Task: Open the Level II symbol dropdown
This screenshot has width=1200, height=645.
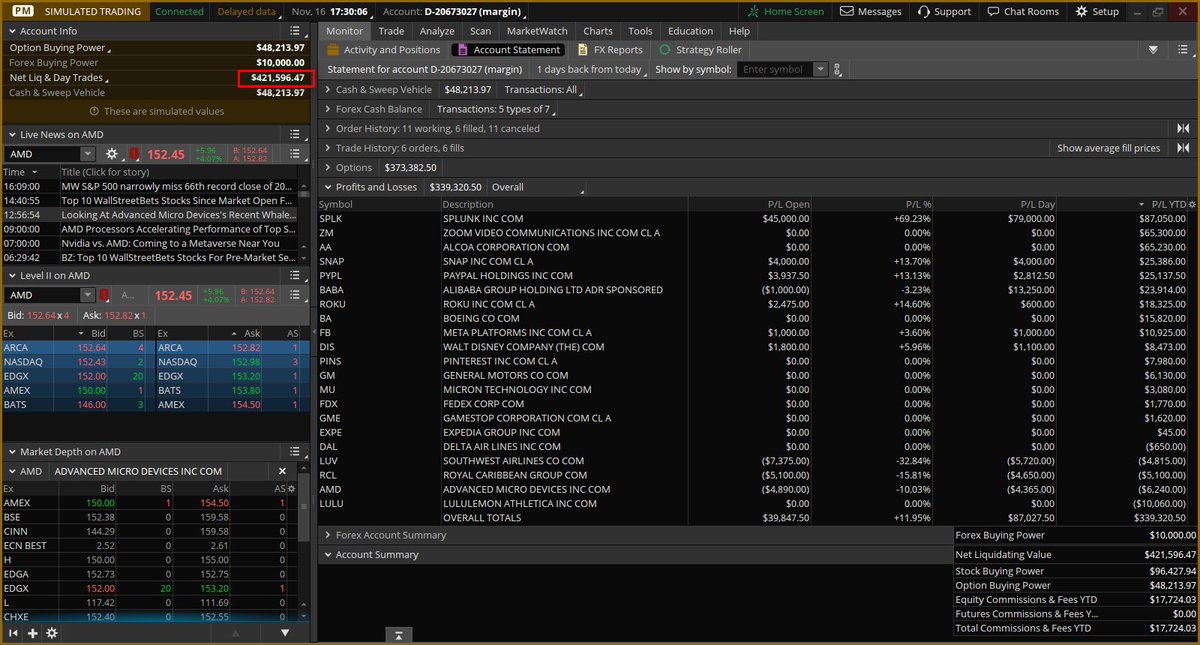Action: coord(87,295)
